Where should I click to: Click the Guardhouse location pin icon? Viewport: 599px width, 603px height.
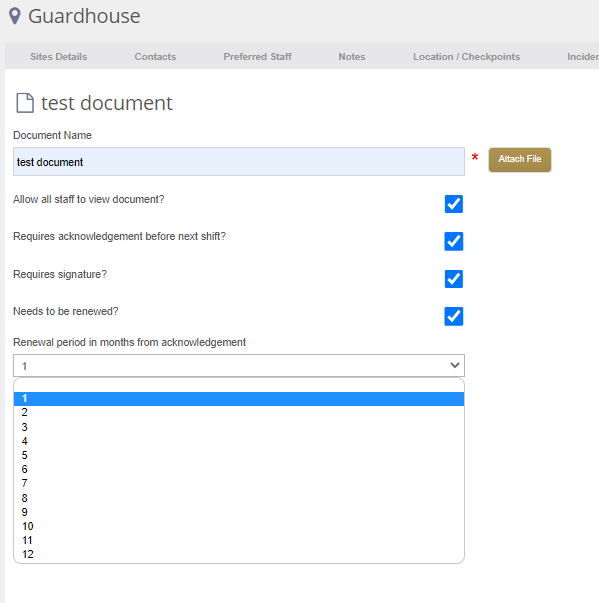tap(15, 16)
